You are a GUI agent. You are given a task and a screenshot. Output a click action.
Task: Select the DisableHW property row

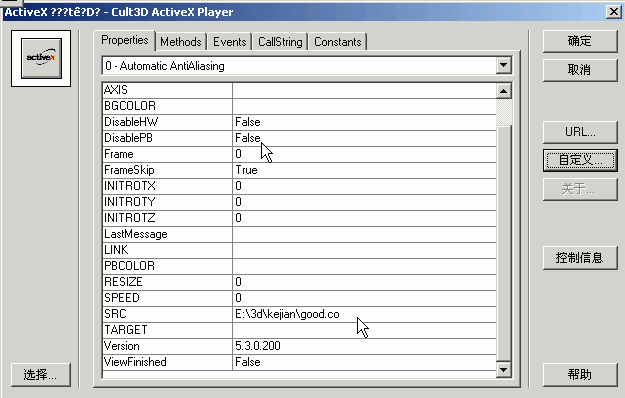[299, 122]
